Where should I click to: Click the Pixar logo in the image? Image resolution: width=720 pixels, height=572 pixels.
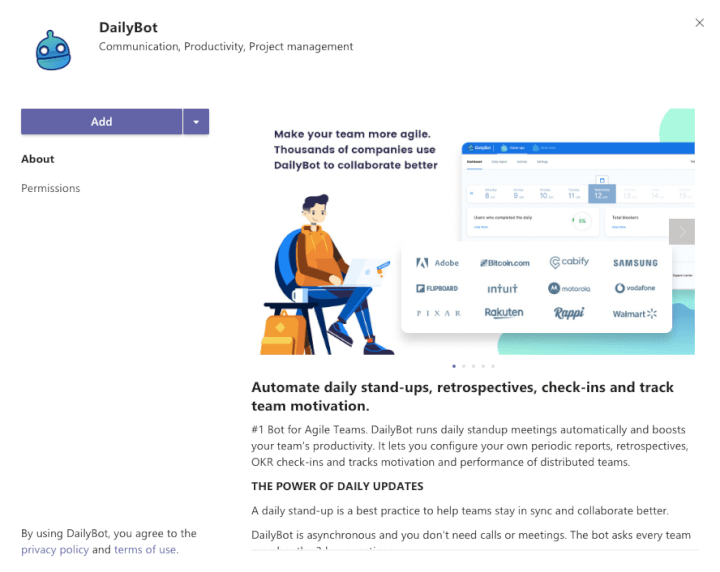(438, 313)
